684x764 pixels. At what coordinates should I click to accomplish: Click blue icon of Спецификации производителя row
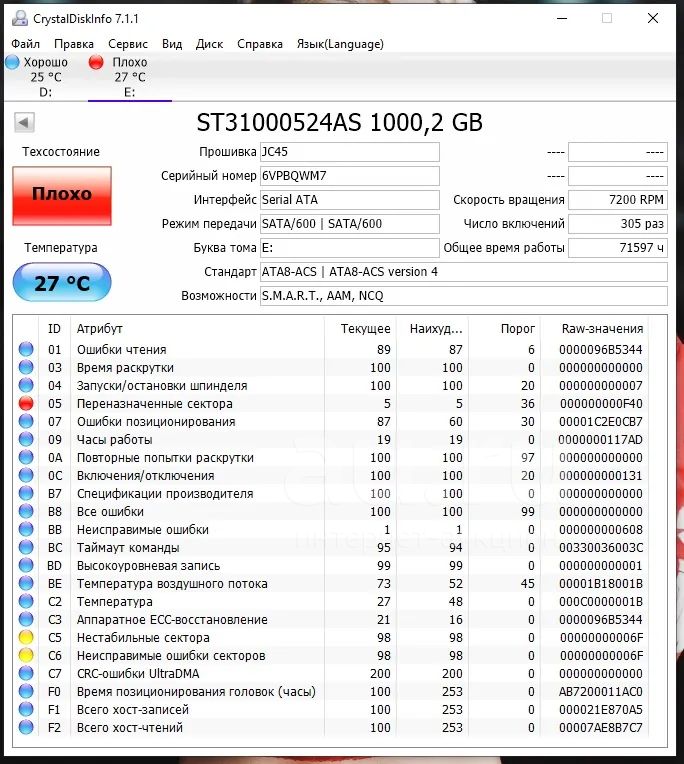point(26,494)
